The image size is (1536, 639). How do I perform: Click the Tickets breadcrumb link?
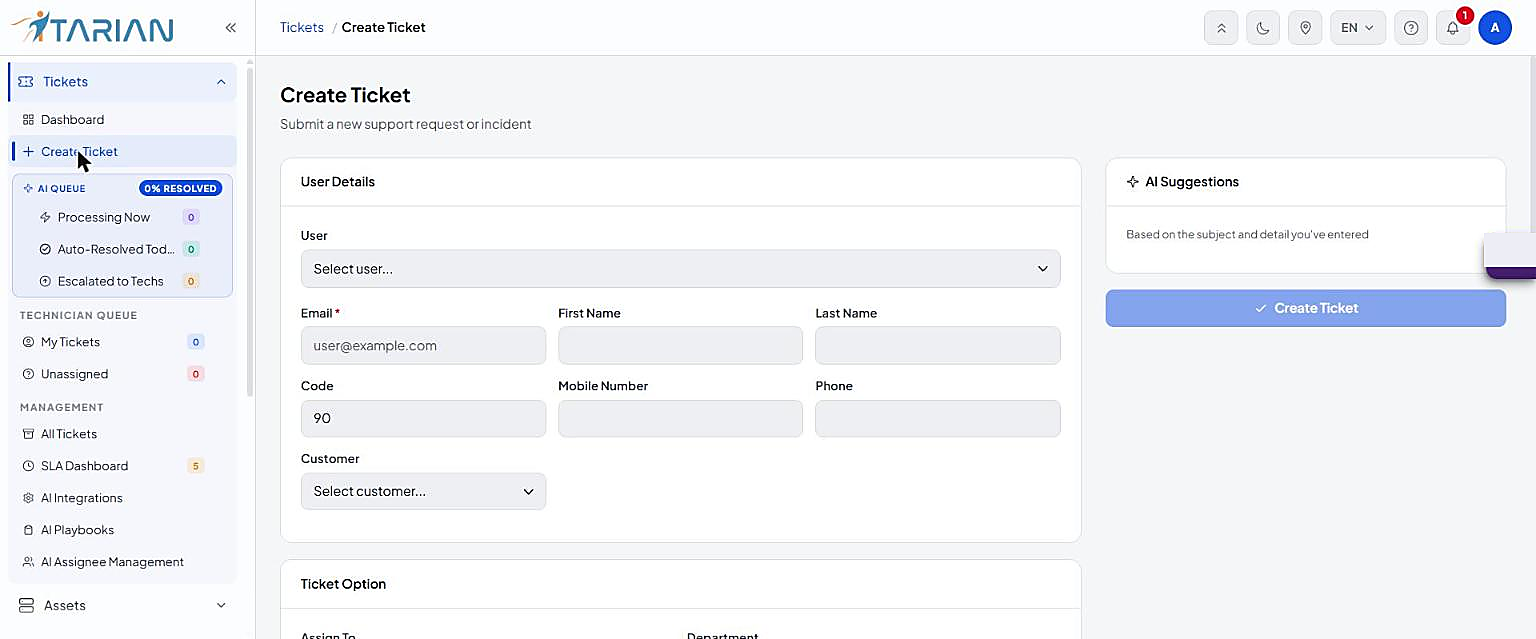coord(302,28)
